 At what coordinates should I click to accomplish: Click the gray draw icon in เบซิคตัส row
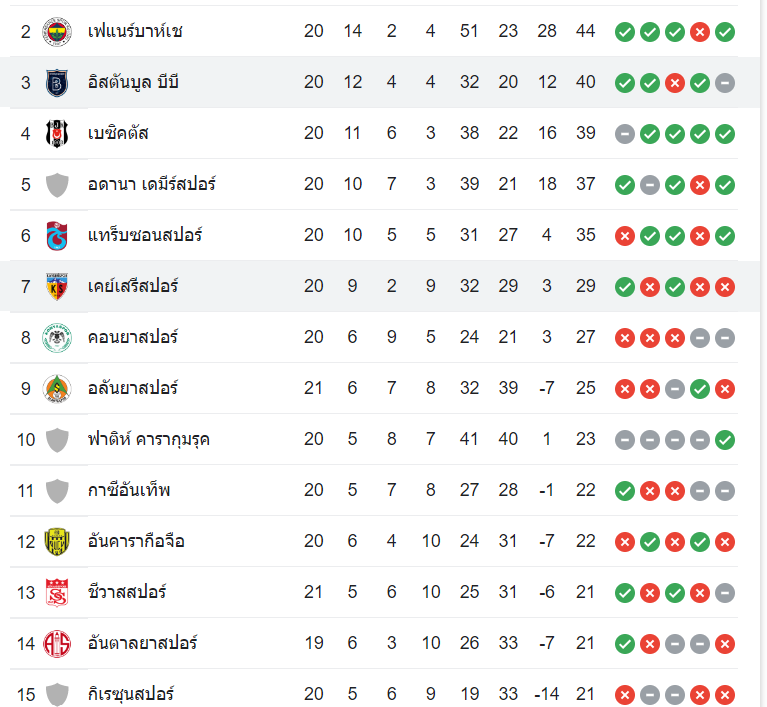pyautogui.click(x=625, y=134)
